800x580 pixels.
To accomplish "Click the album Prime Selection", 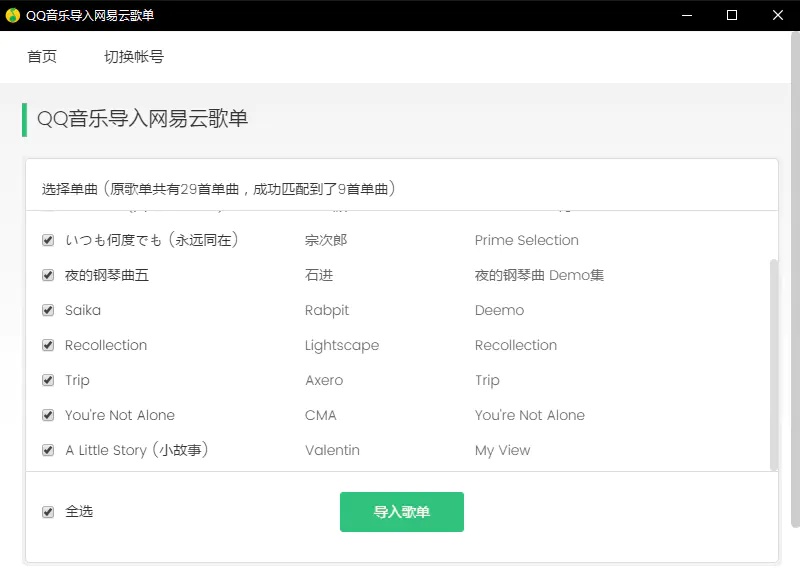I will tap(526, 240).
